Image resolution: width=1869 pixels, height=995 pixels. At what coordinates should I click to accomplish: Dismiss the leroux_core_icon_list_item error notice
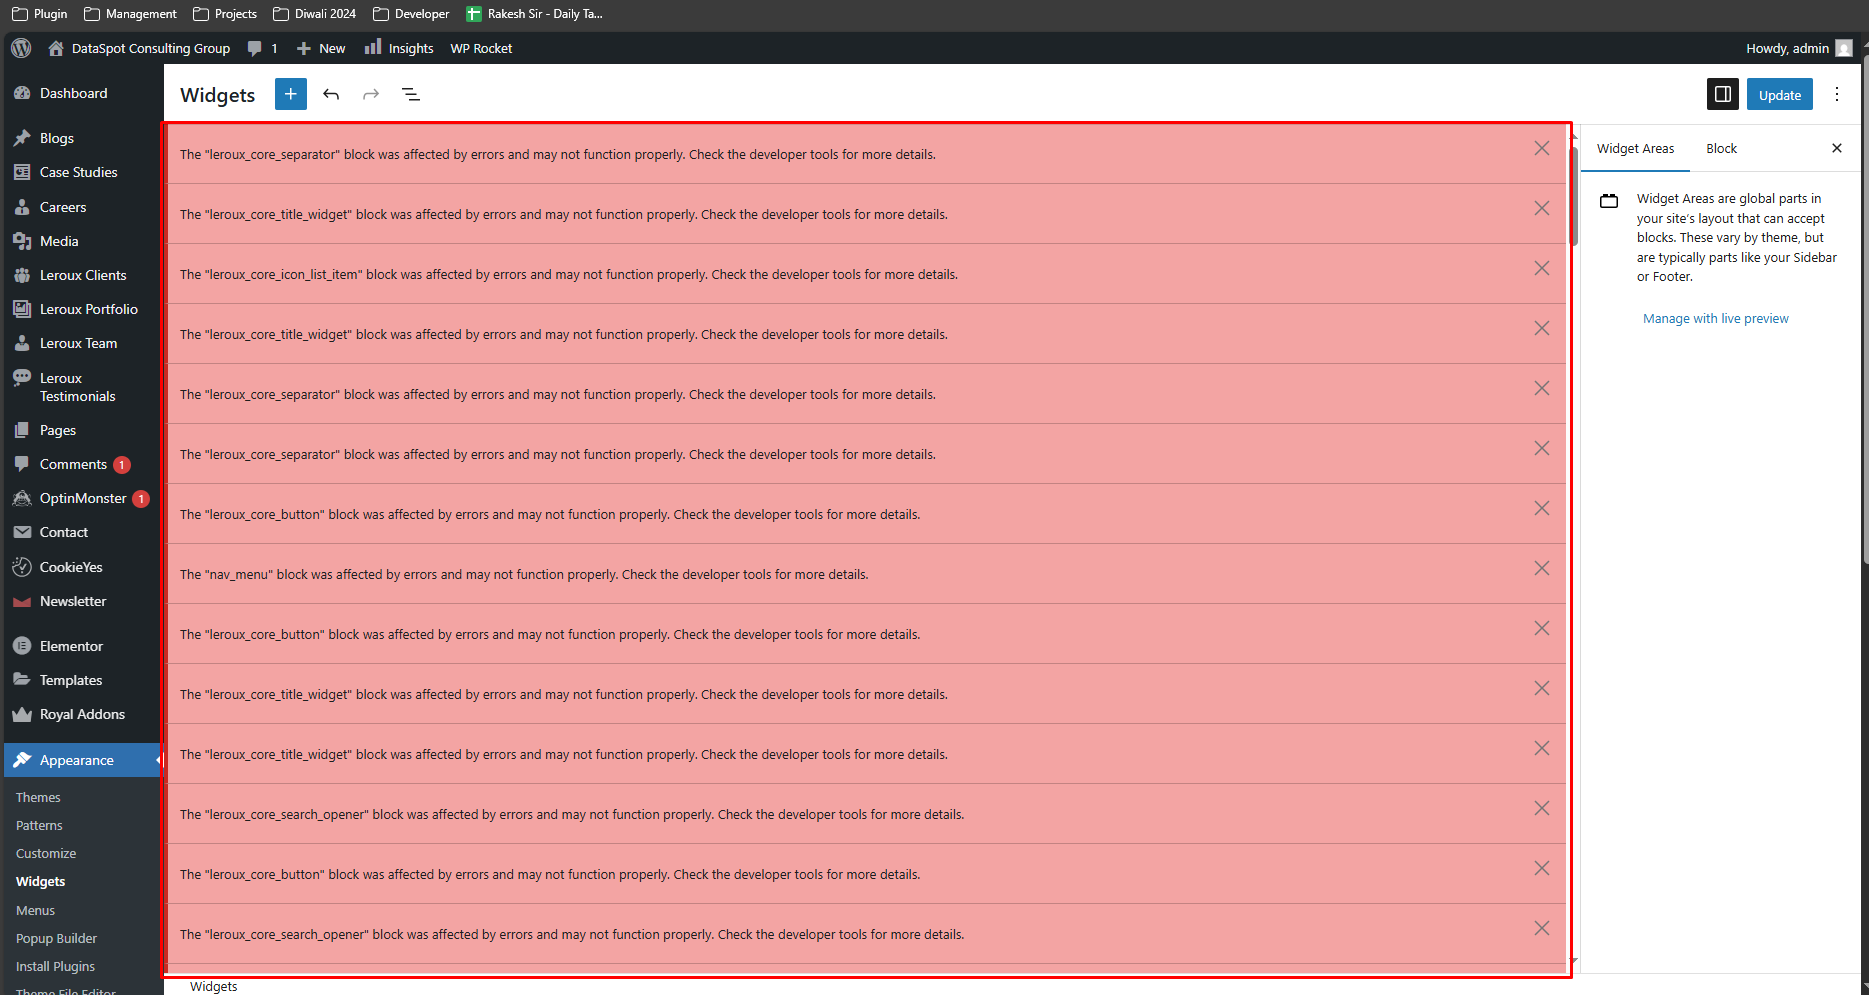coord(1542,268)
